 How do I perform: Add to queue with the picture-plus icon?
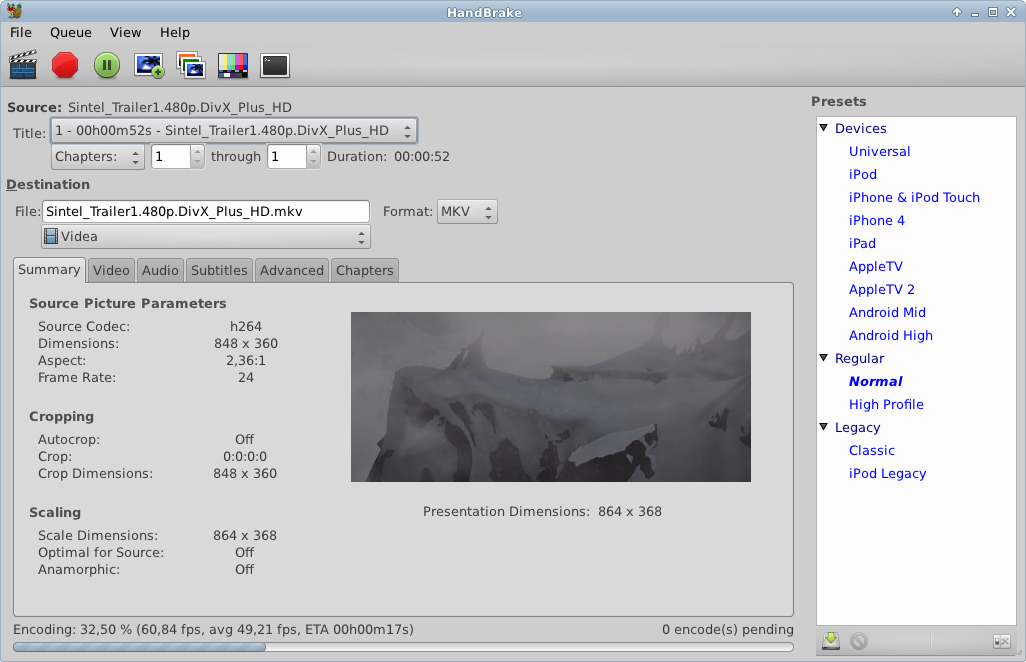click(149, 65)
